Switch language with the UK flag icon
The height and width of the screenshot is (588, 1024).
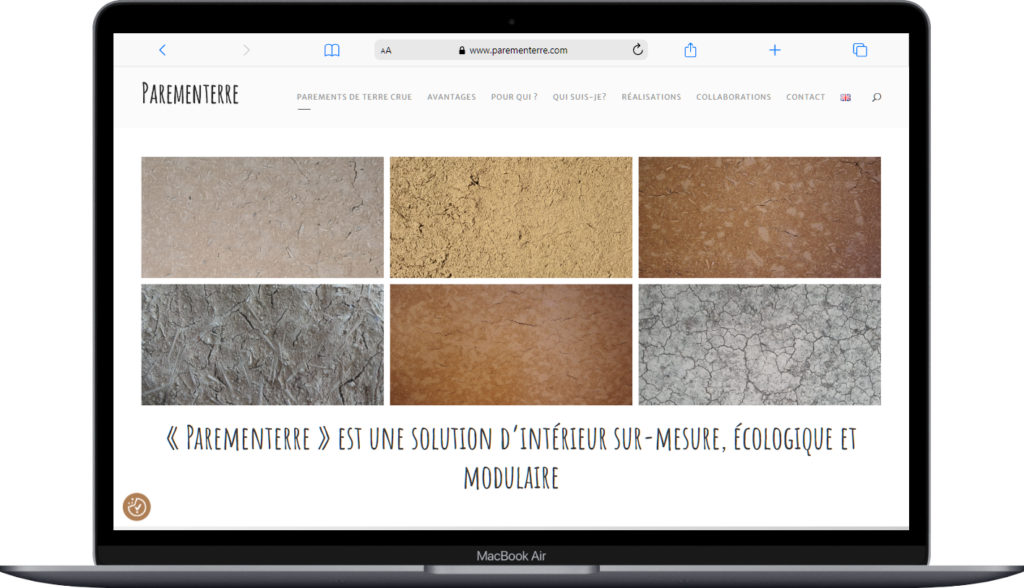845,97
